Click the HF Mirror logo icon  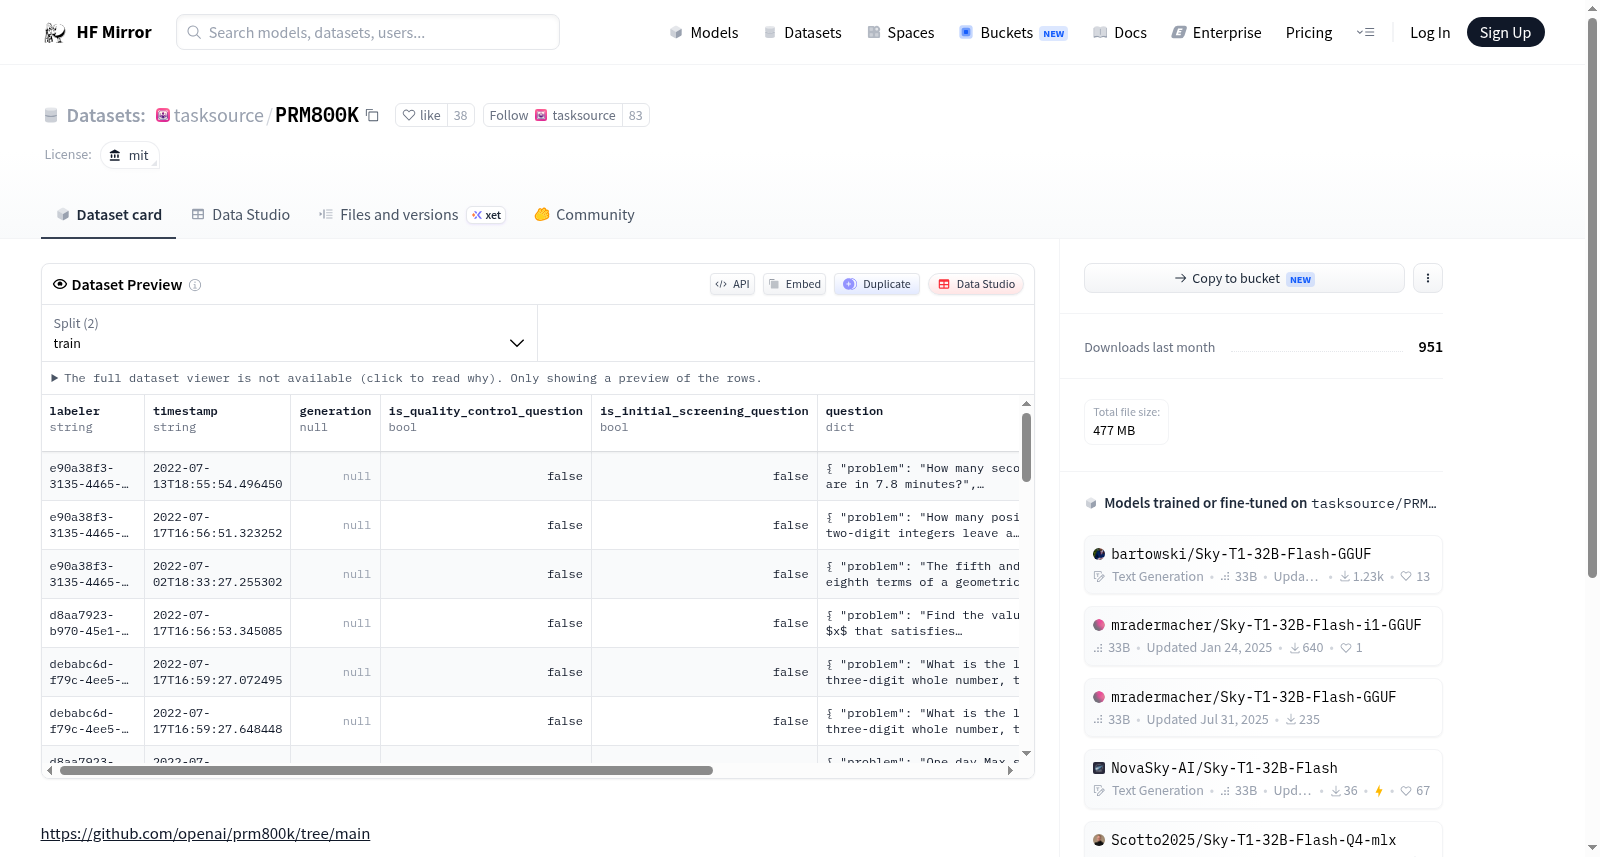pos(55,33)
